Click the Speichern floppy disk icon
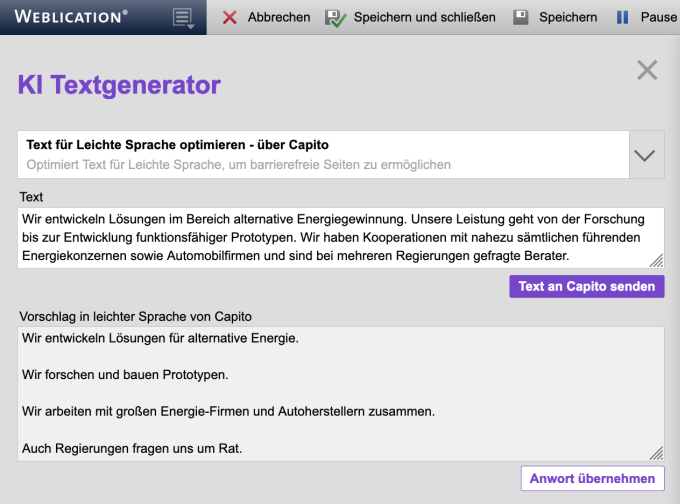680x504 pixels. click(520, 17)
